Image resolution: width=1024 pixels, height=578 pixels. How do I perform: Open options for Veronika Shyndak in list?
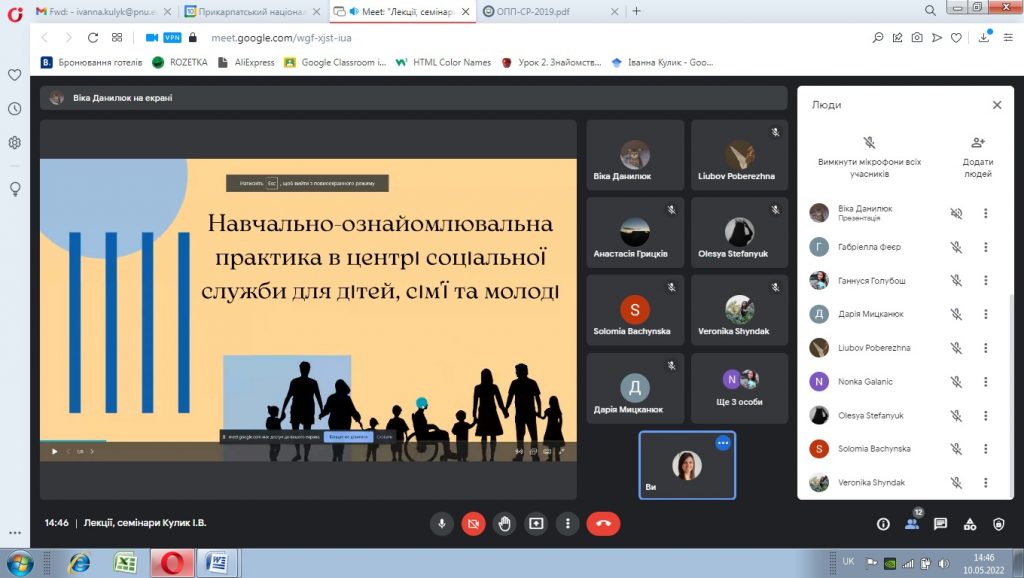pyautogui.click(x=985, y=483)
